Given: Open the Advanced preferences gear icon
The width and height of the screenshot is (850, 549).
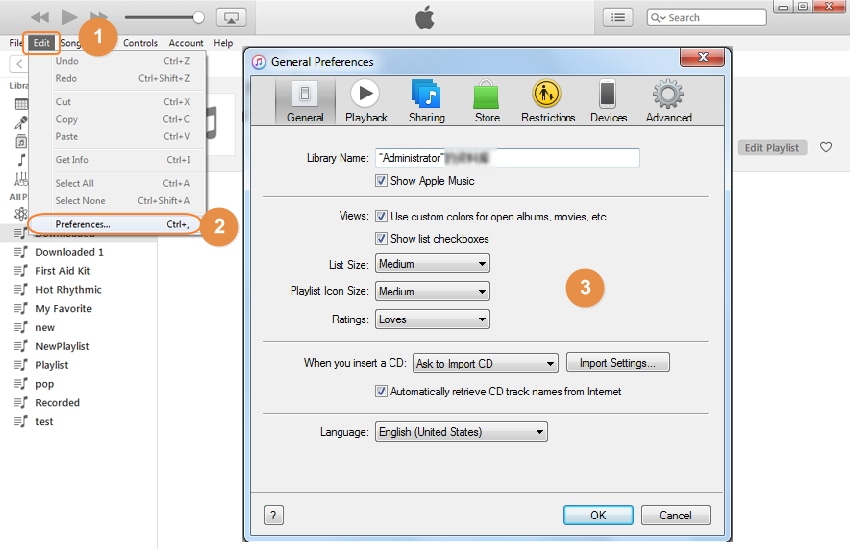Looking at the screenshot, I should pyautogui.click(x=668, y=94).
